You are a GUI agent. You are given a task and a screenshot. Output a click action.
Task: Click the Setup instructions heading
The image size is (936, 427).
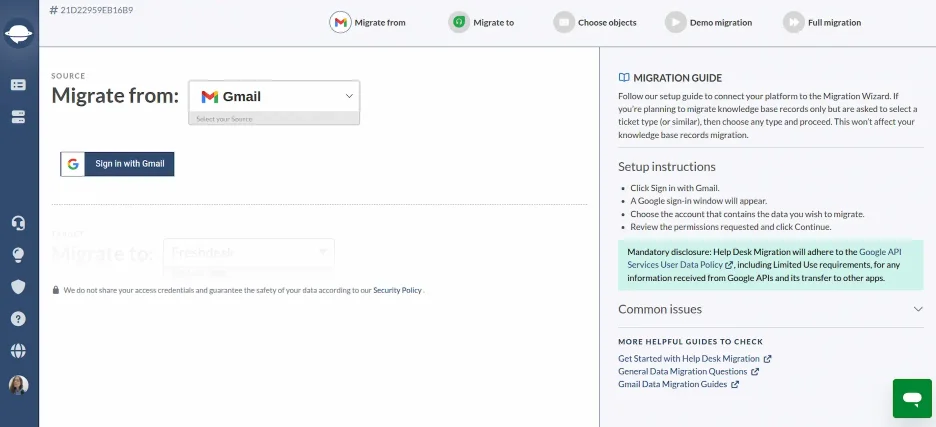[x=667, y=167]
